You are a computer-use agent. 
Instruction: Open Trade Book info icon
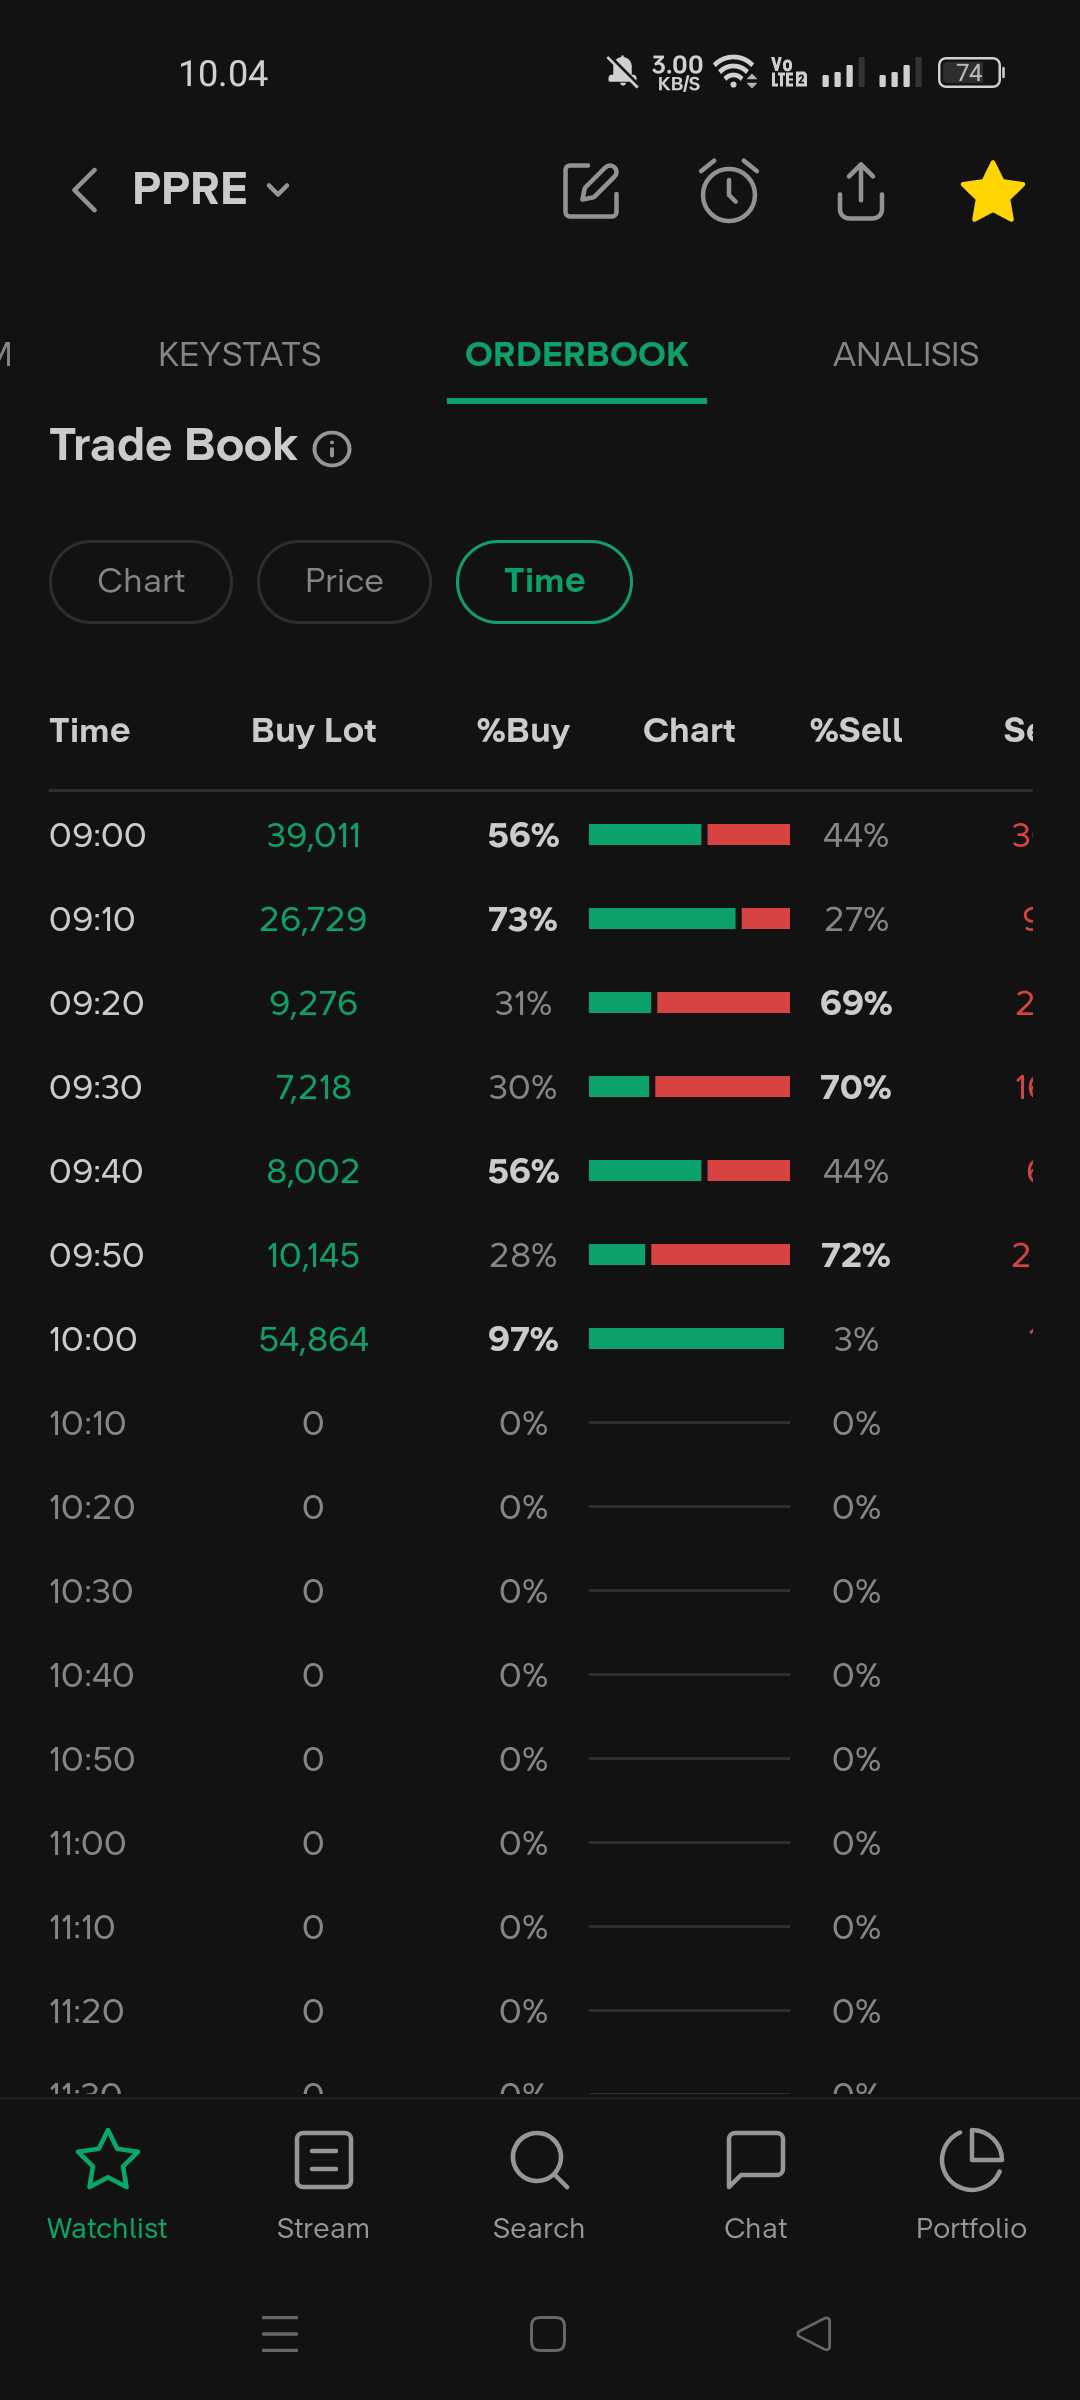pyautogui.click(x=332, y=449)
